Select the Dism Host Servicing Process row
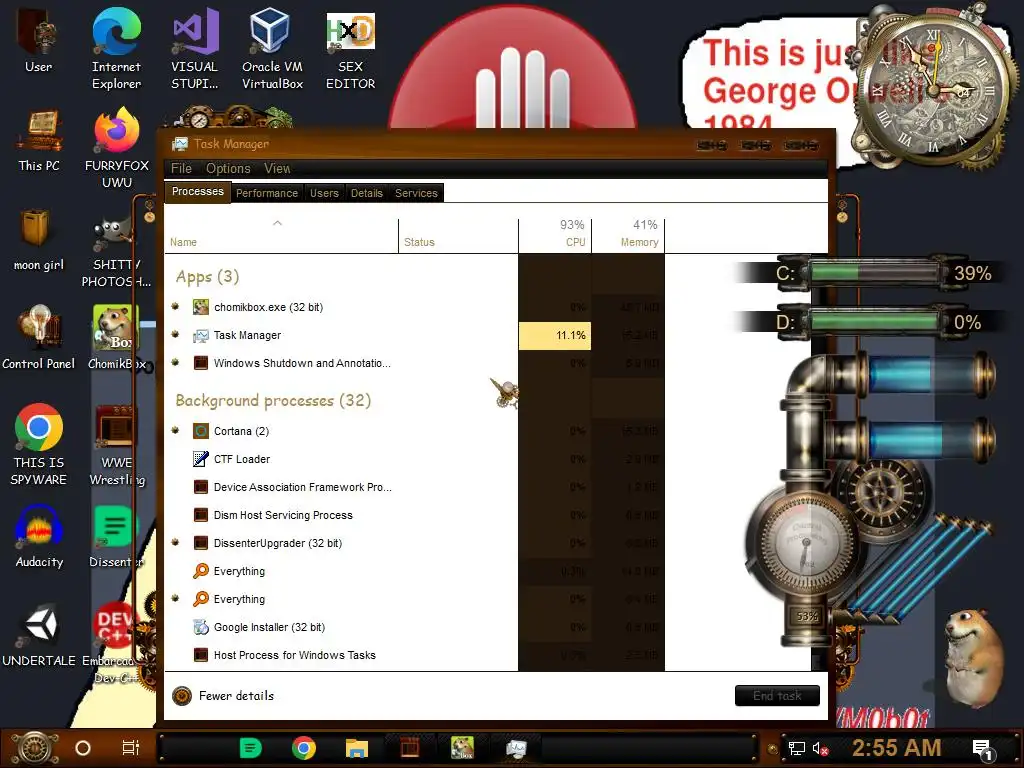1024x768 pixels. [x=415, y=515]
